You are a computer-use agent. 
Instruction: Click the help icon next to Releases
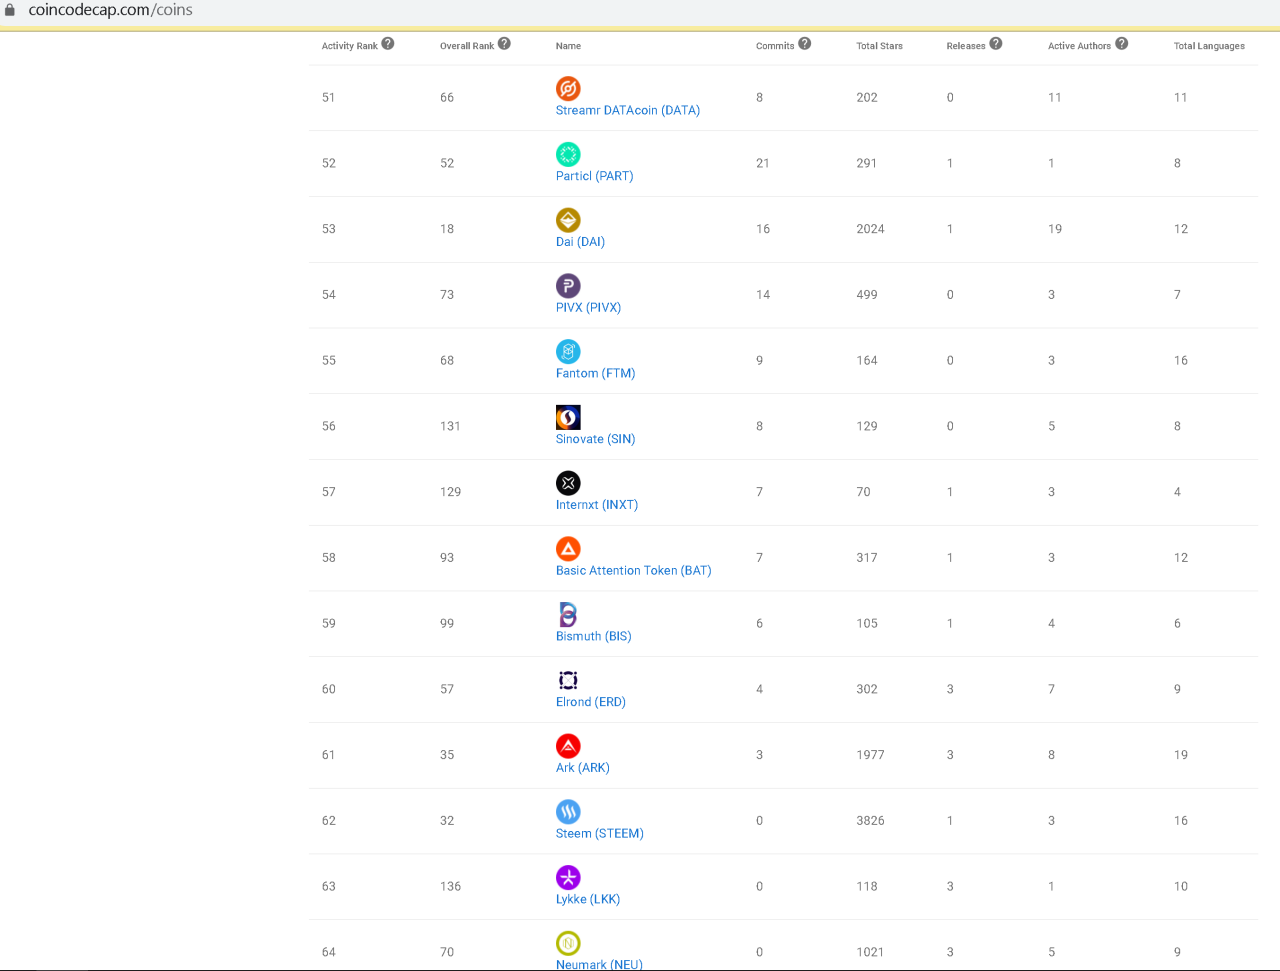point(996,44)
